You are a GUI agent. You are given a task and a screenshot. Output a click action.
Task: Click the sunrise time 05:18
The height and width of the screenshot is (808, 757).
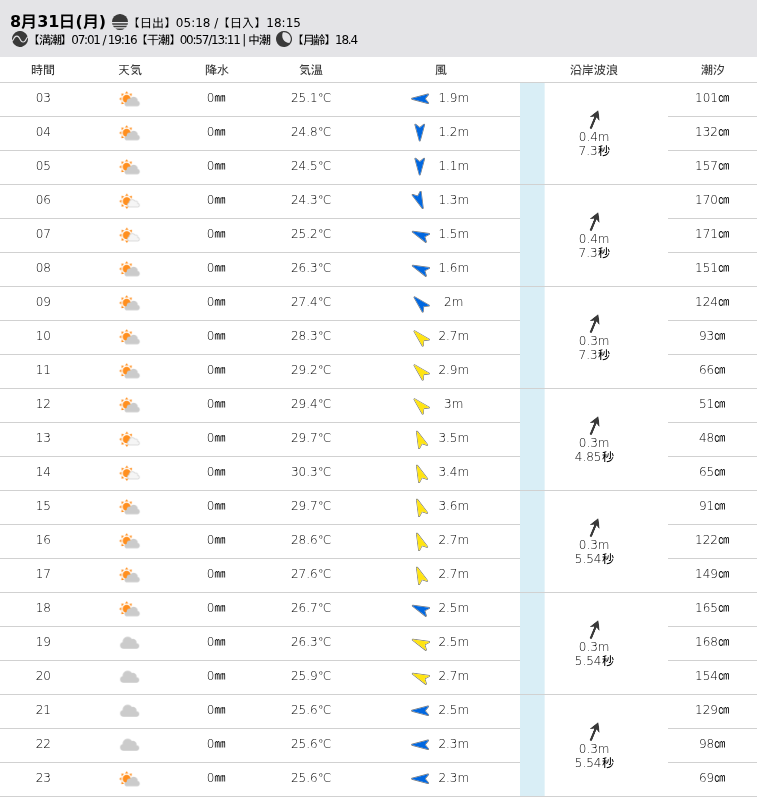193,23
